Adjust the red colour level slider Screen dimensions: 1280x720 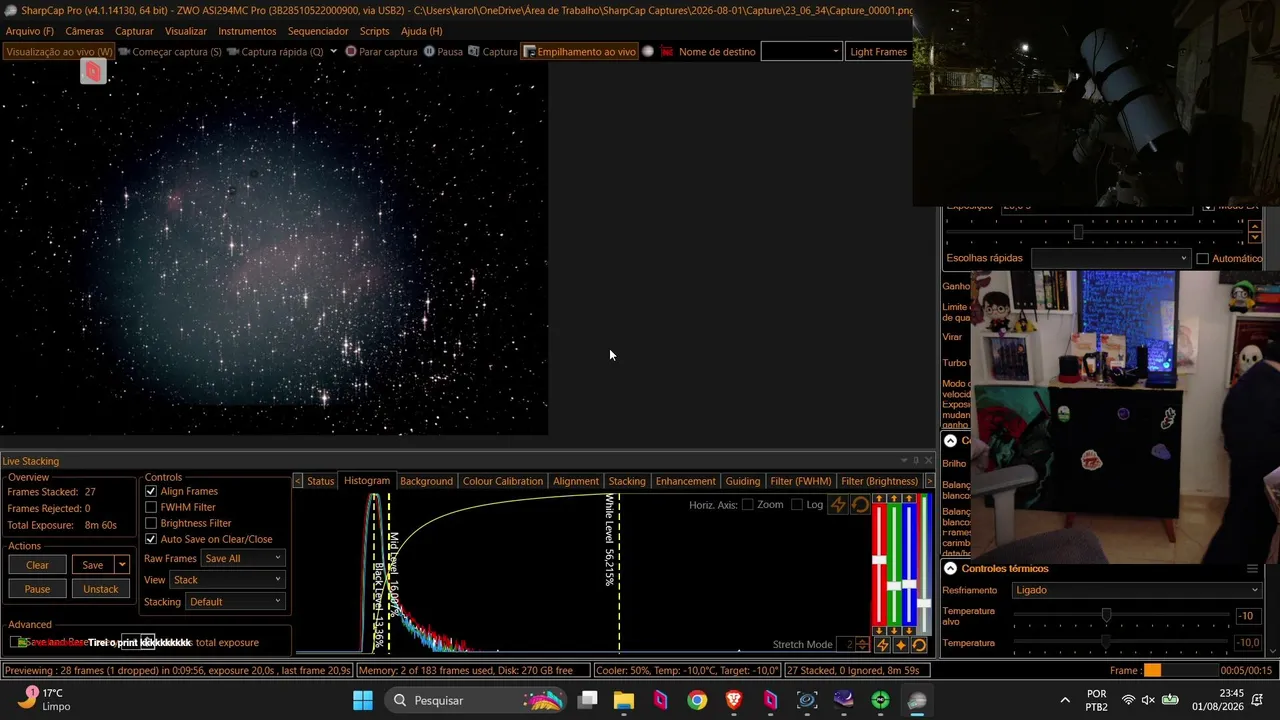(879, 560)
